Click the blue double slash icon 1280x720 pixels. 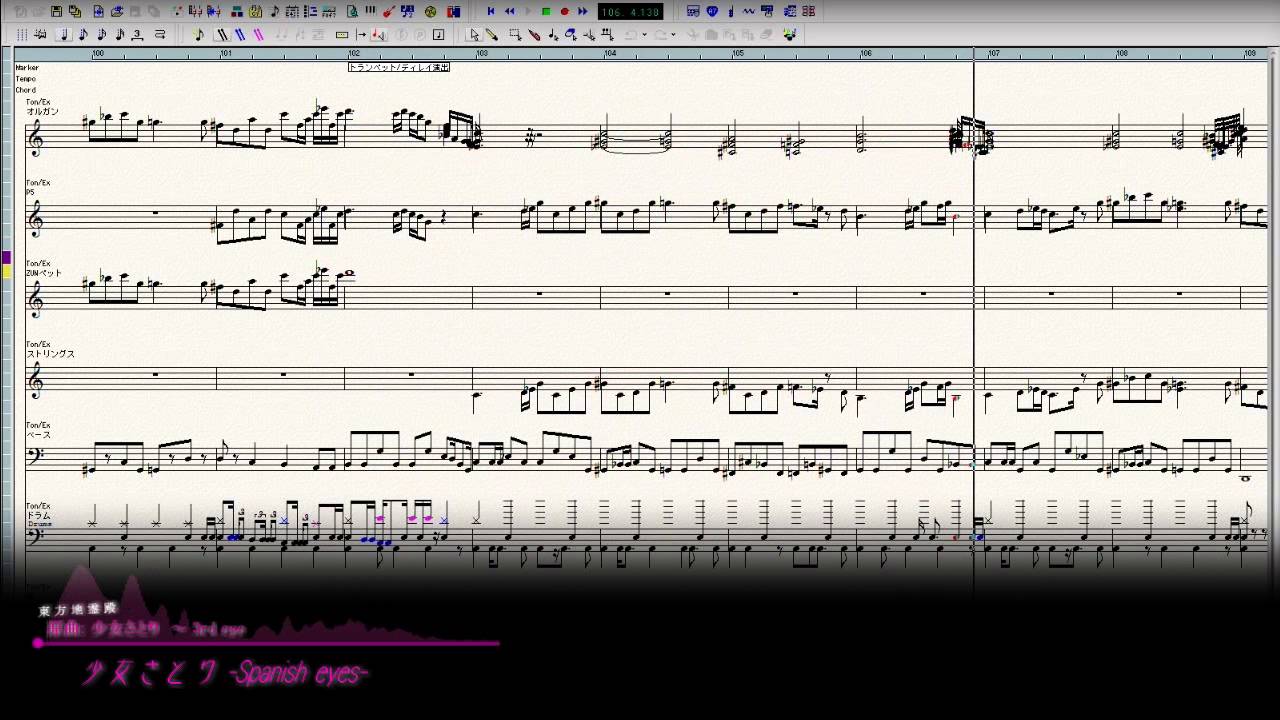[x=240, y=34]
